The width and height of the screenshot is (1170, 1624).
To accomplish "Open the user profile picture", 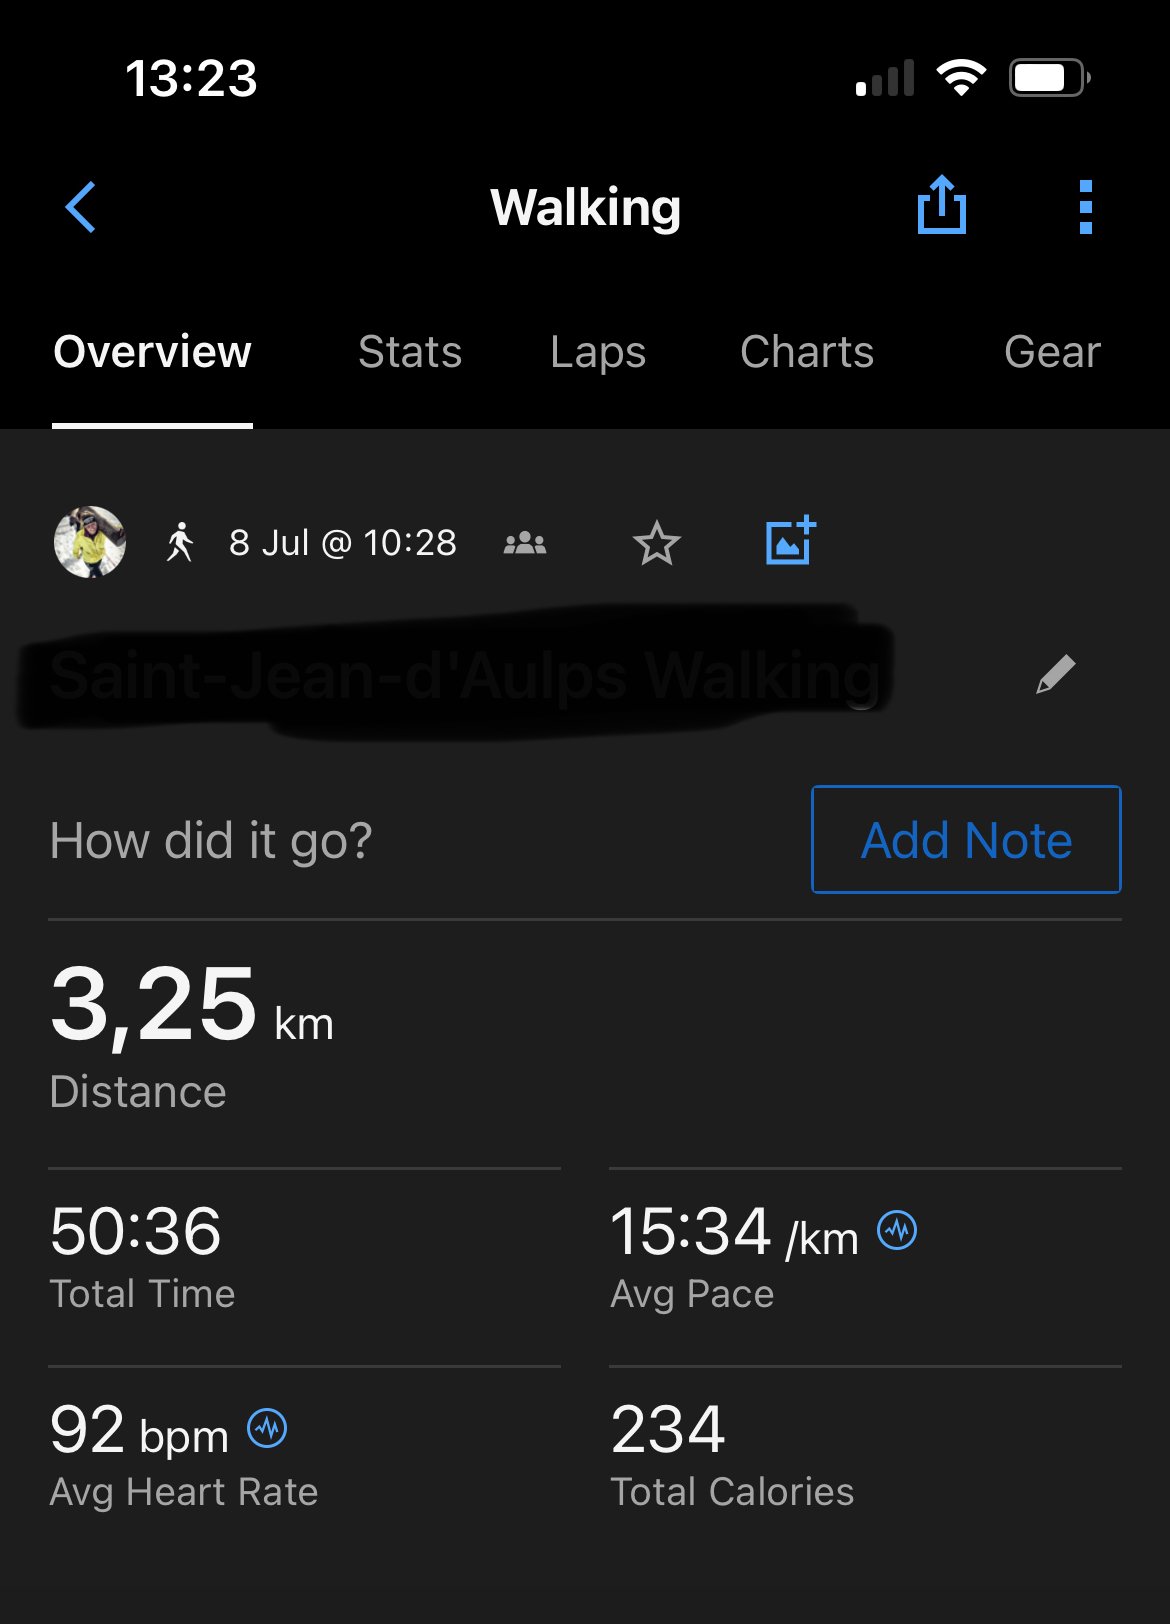I will coord(90,542).
